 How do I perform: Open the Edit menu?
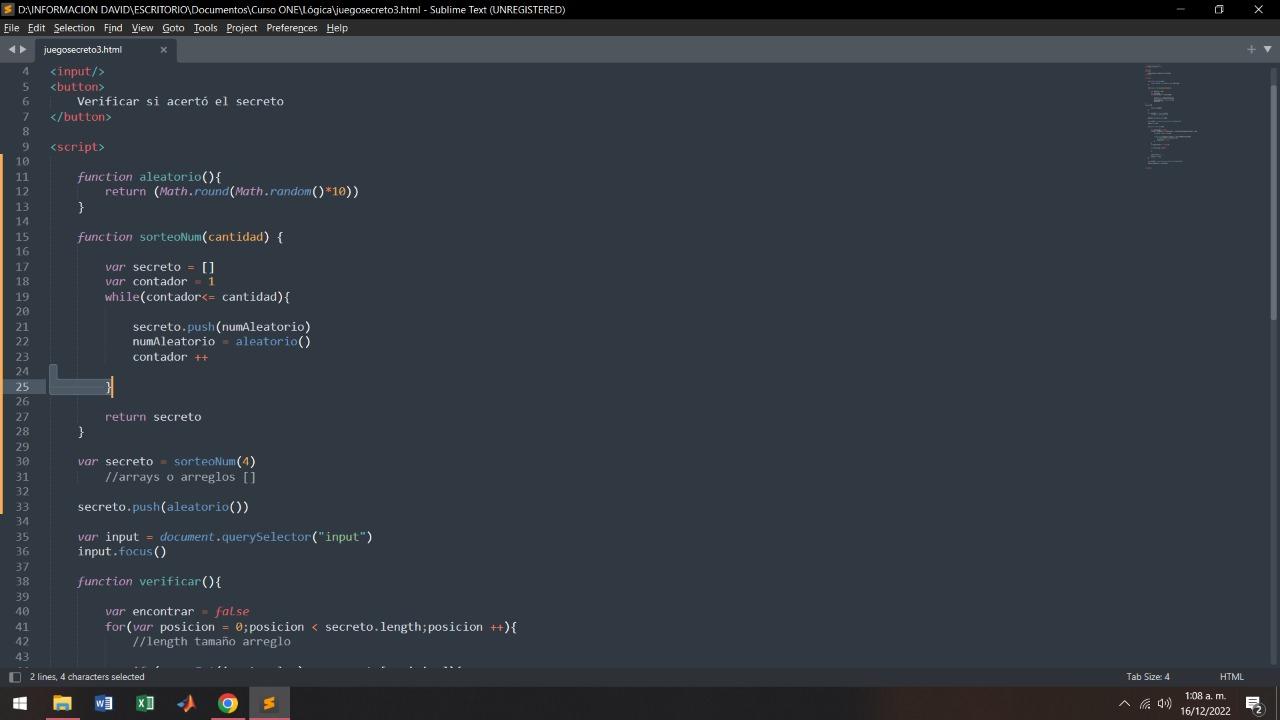tap(36, 28)
